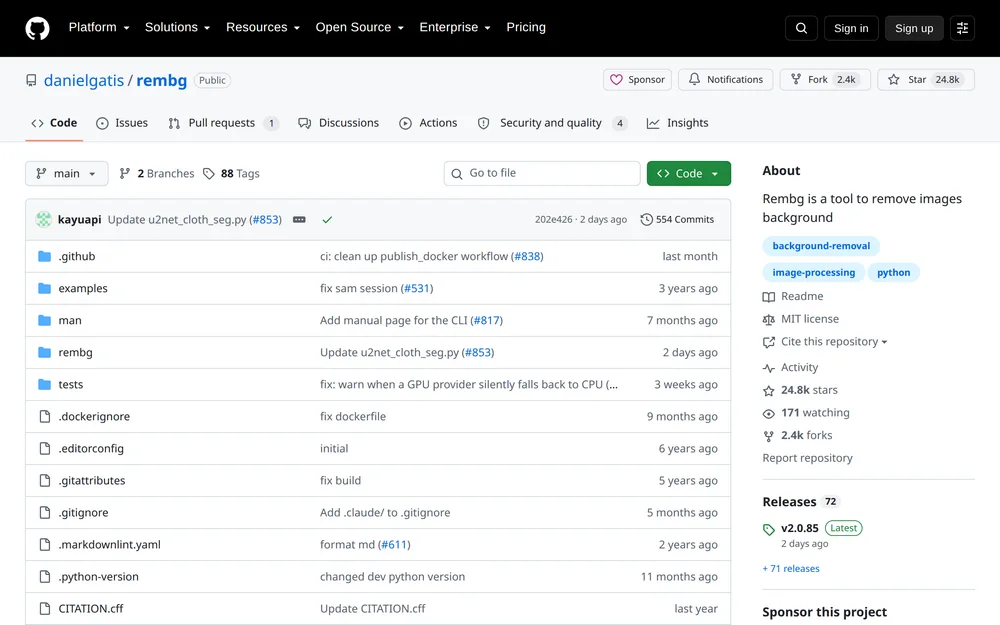Click the background-removal topic tag

[821, 246]
